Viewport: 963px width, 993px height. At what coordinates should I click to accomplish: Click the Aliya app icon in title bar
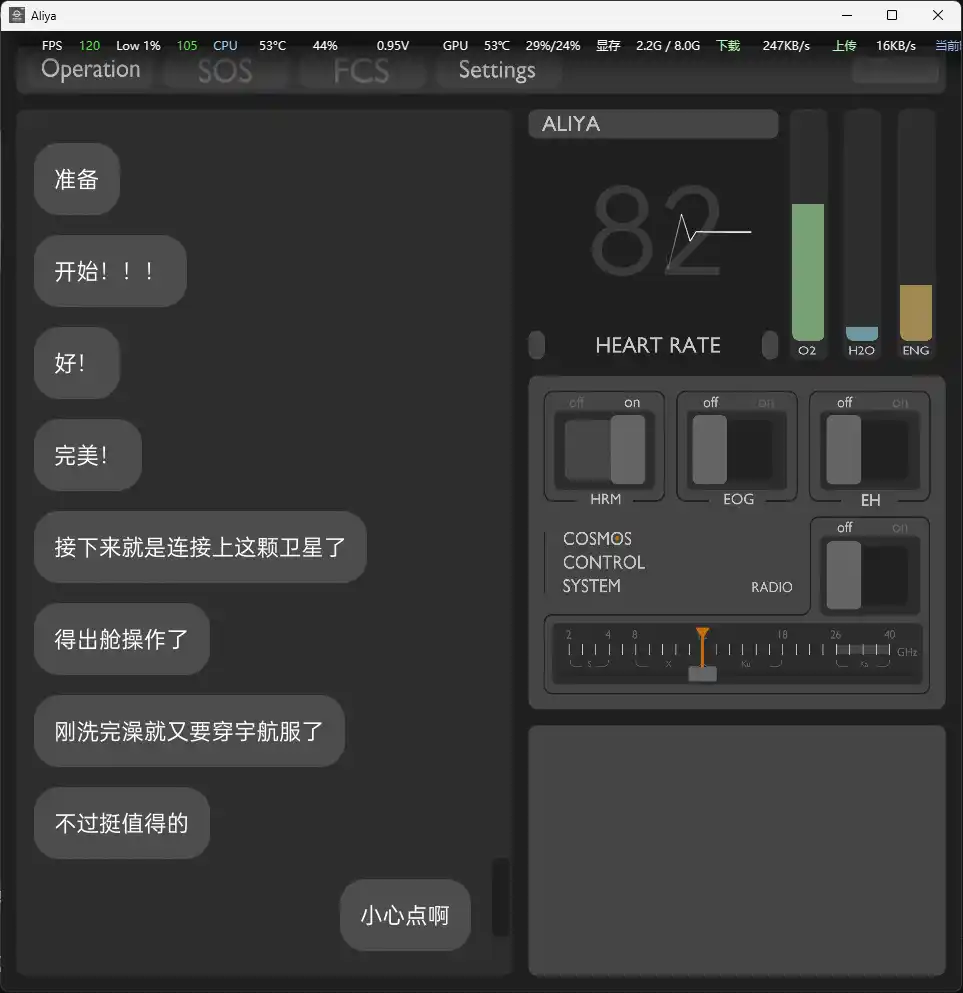coord(17,15)
